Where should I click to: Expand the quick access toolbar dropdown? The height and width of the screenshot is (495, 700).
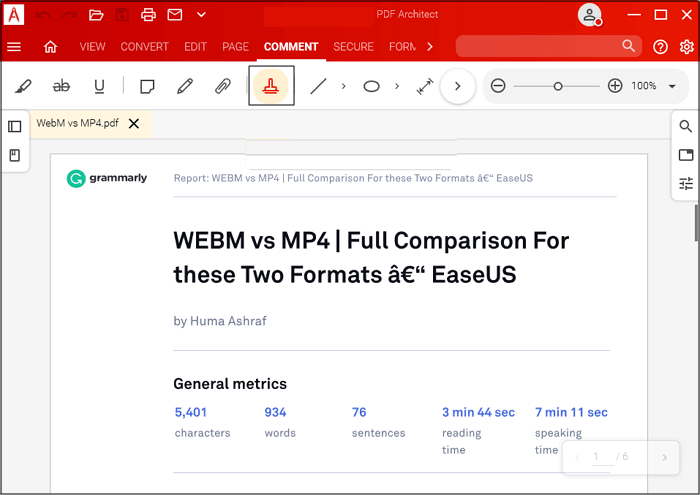point(201,15)
